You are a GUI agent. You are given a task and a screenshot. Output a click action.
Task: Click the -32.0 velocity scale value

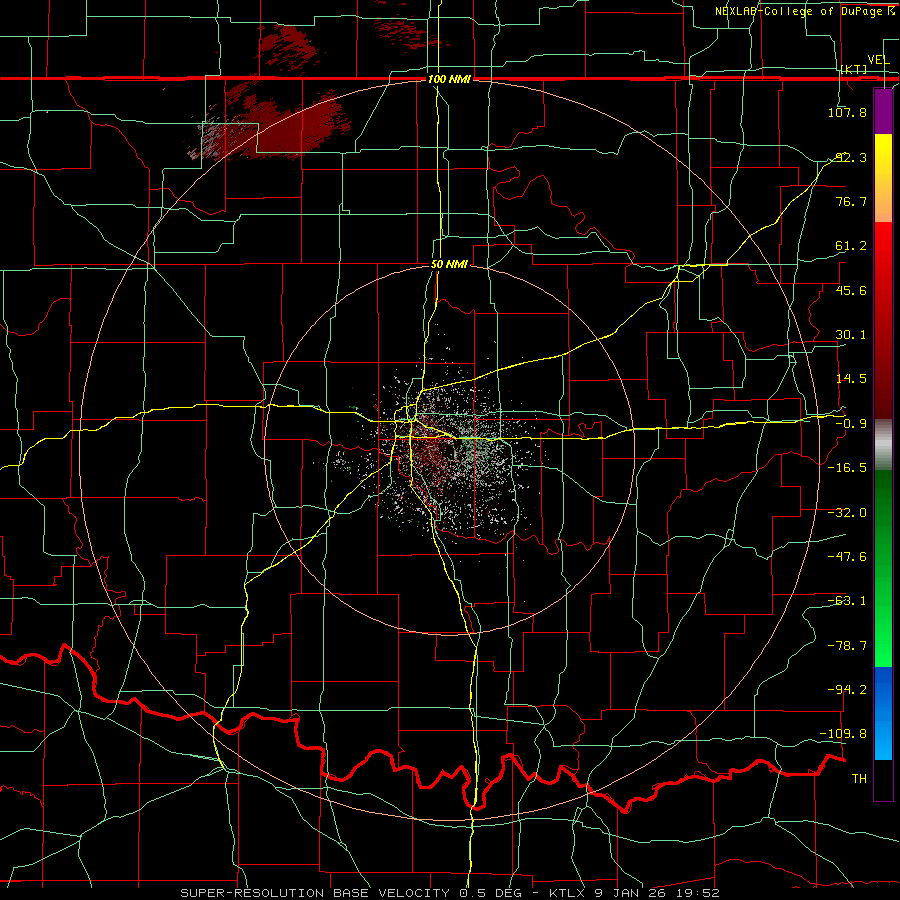click(x=847, y=513)
